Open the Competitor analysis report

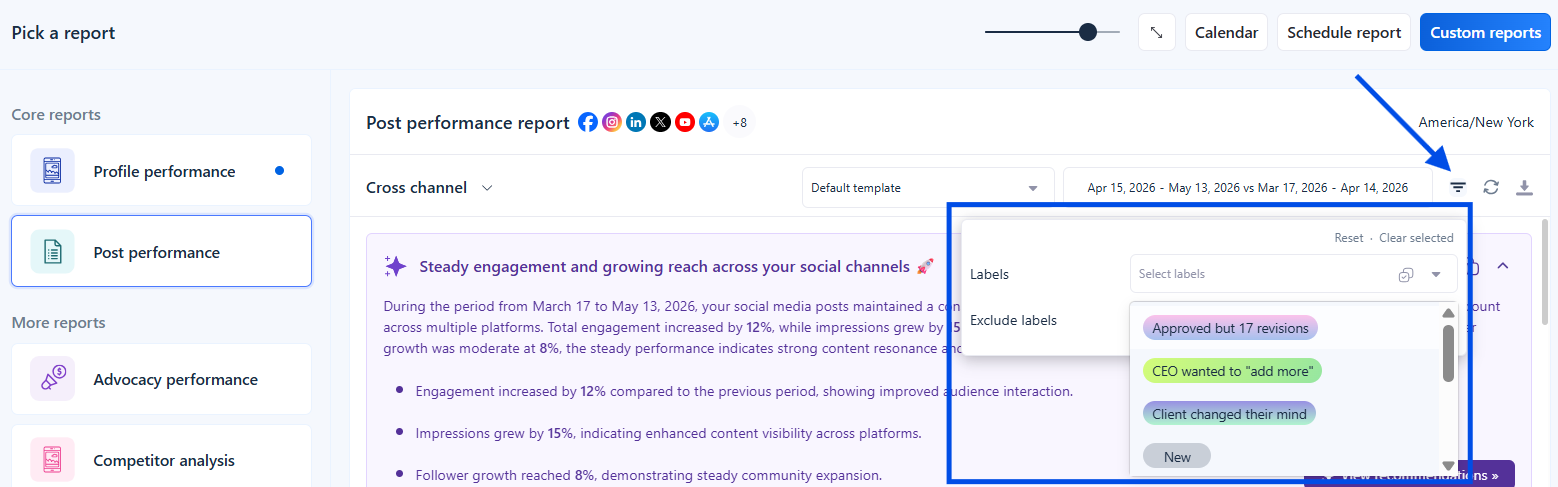161,460
